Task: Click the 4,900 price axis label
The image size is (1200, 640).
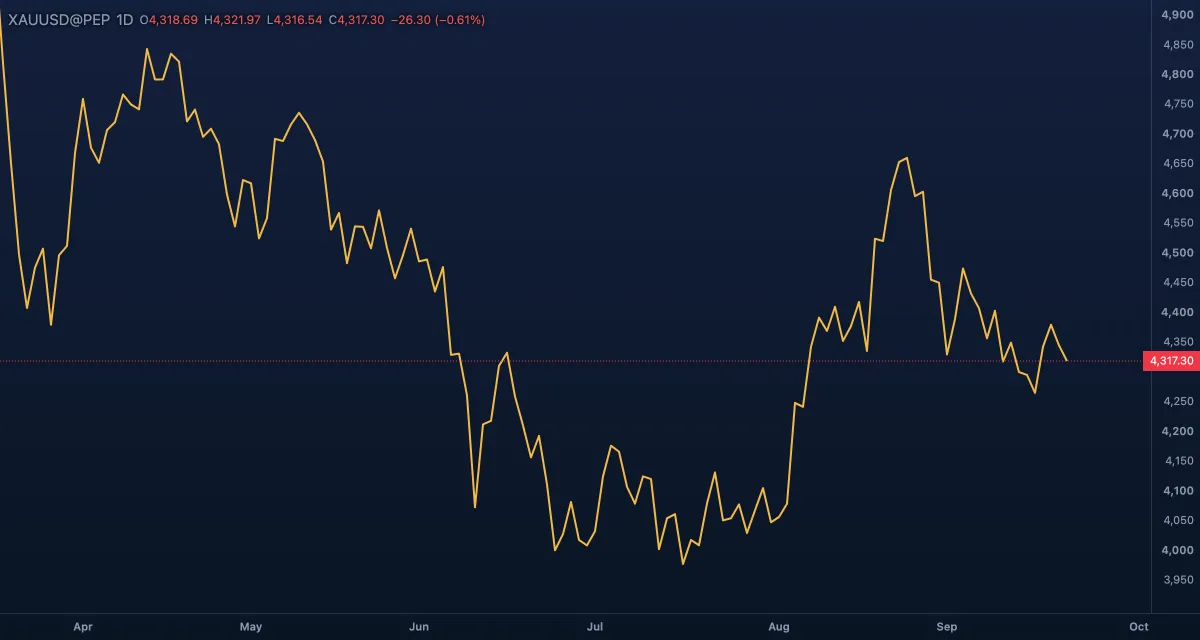Action: 1177,14
